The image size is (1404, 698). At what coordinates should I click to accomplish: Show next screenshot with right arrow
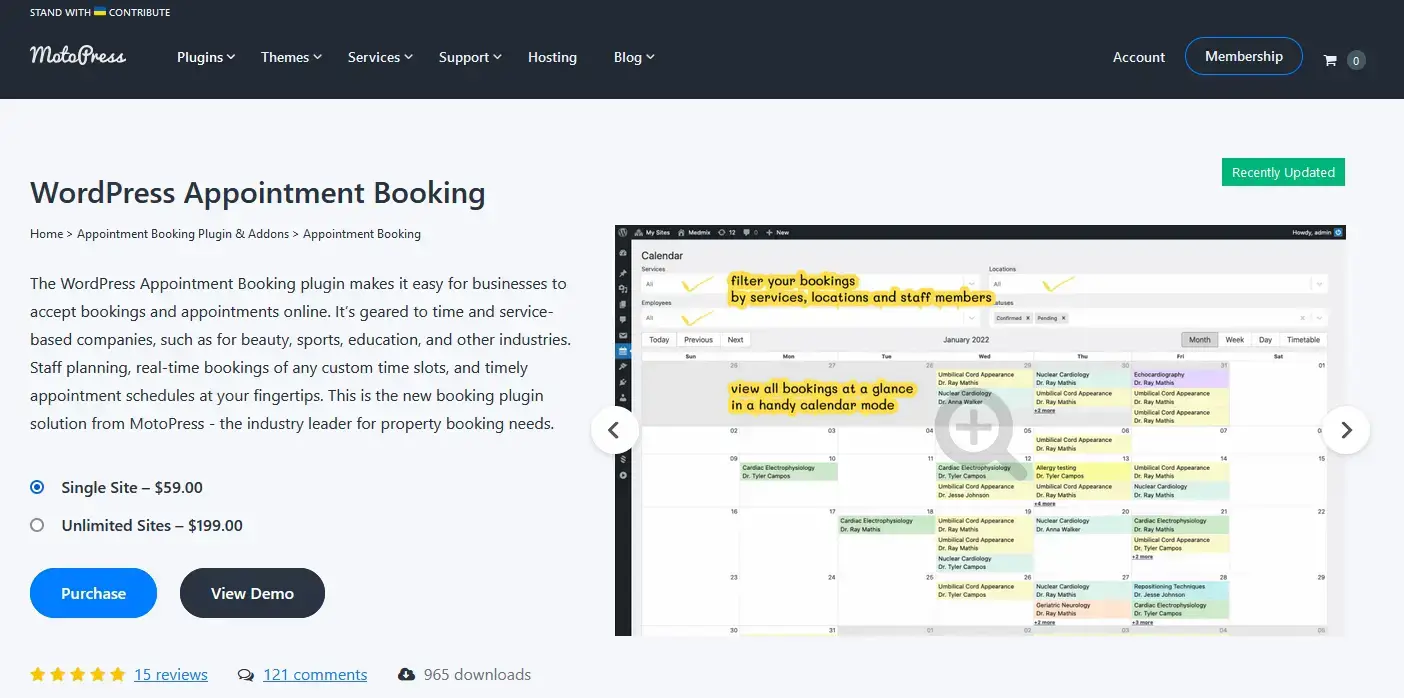[x=1346, y=430]
